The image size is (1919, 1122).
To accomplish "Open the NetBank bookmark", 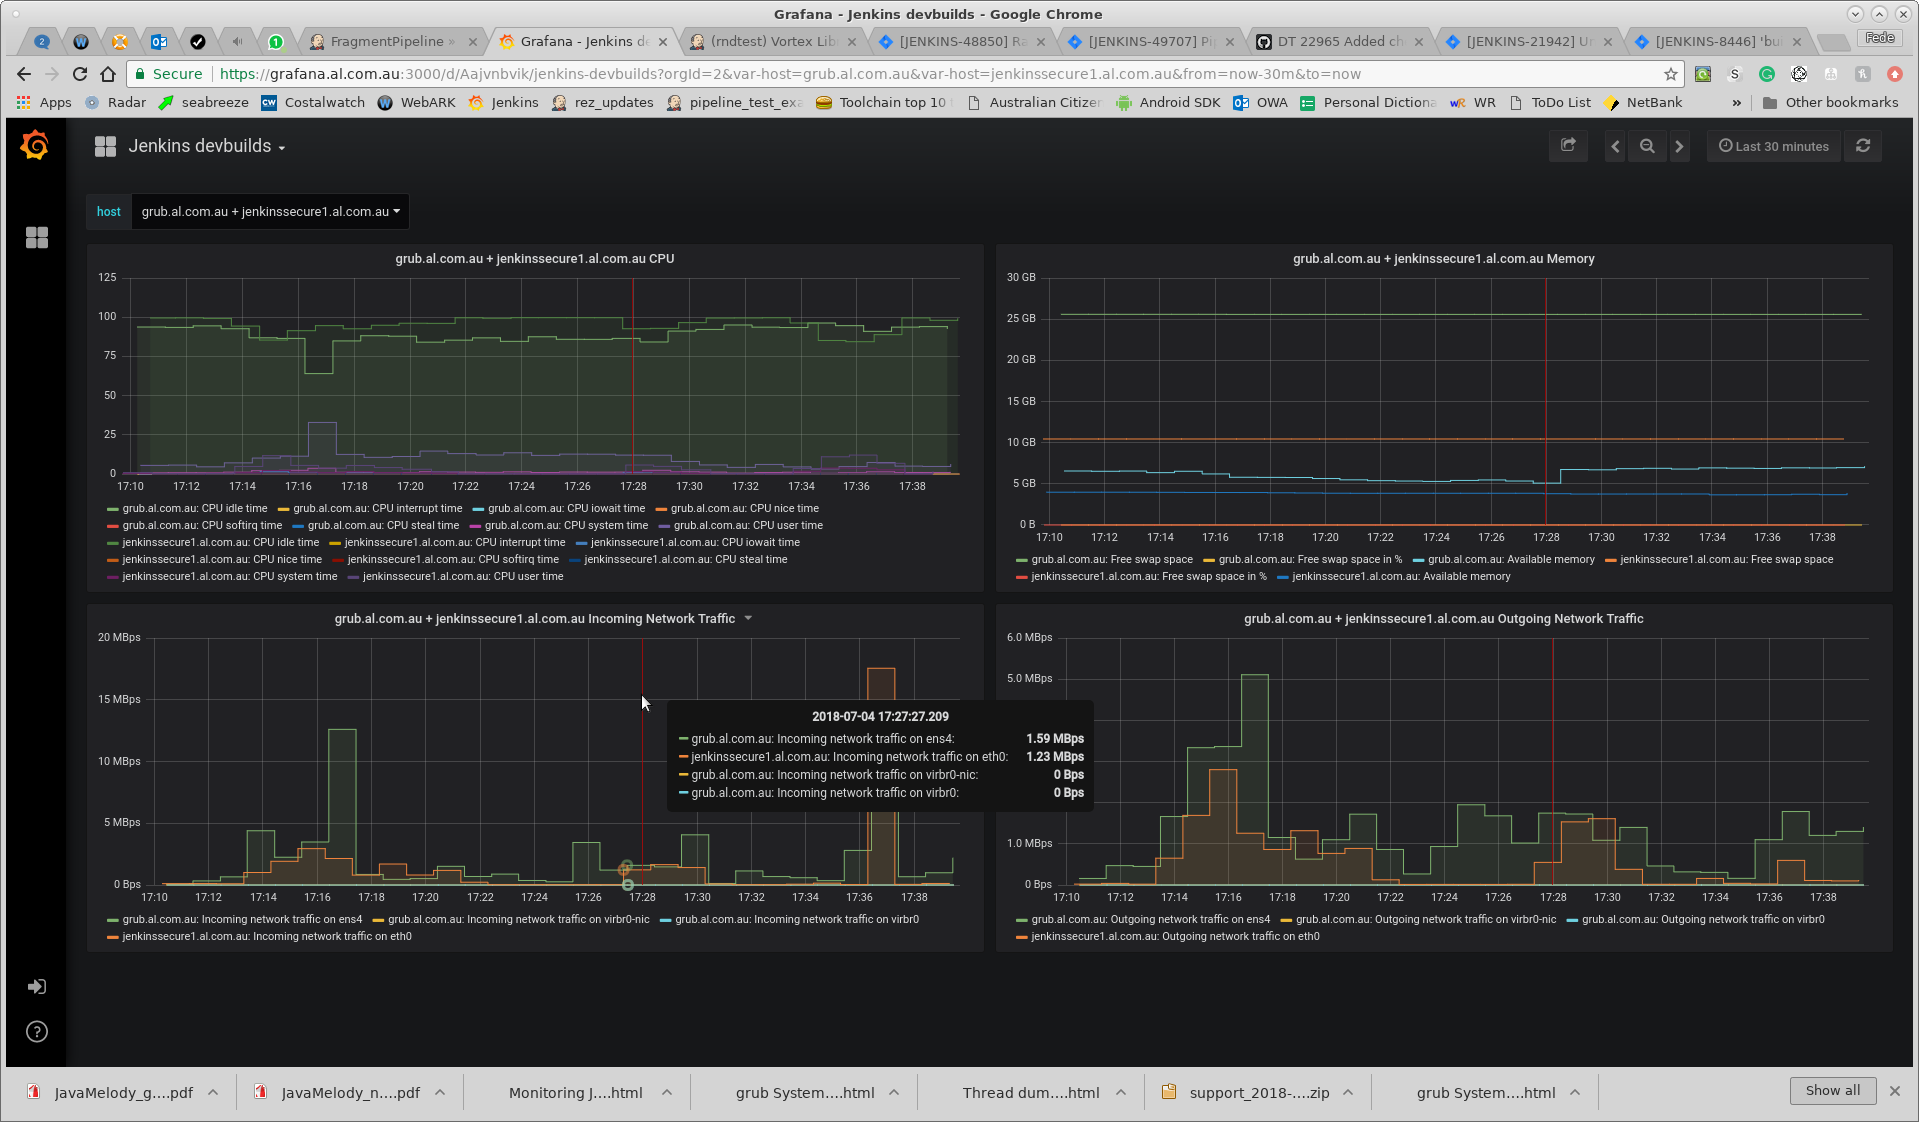I will point(1643,102).
